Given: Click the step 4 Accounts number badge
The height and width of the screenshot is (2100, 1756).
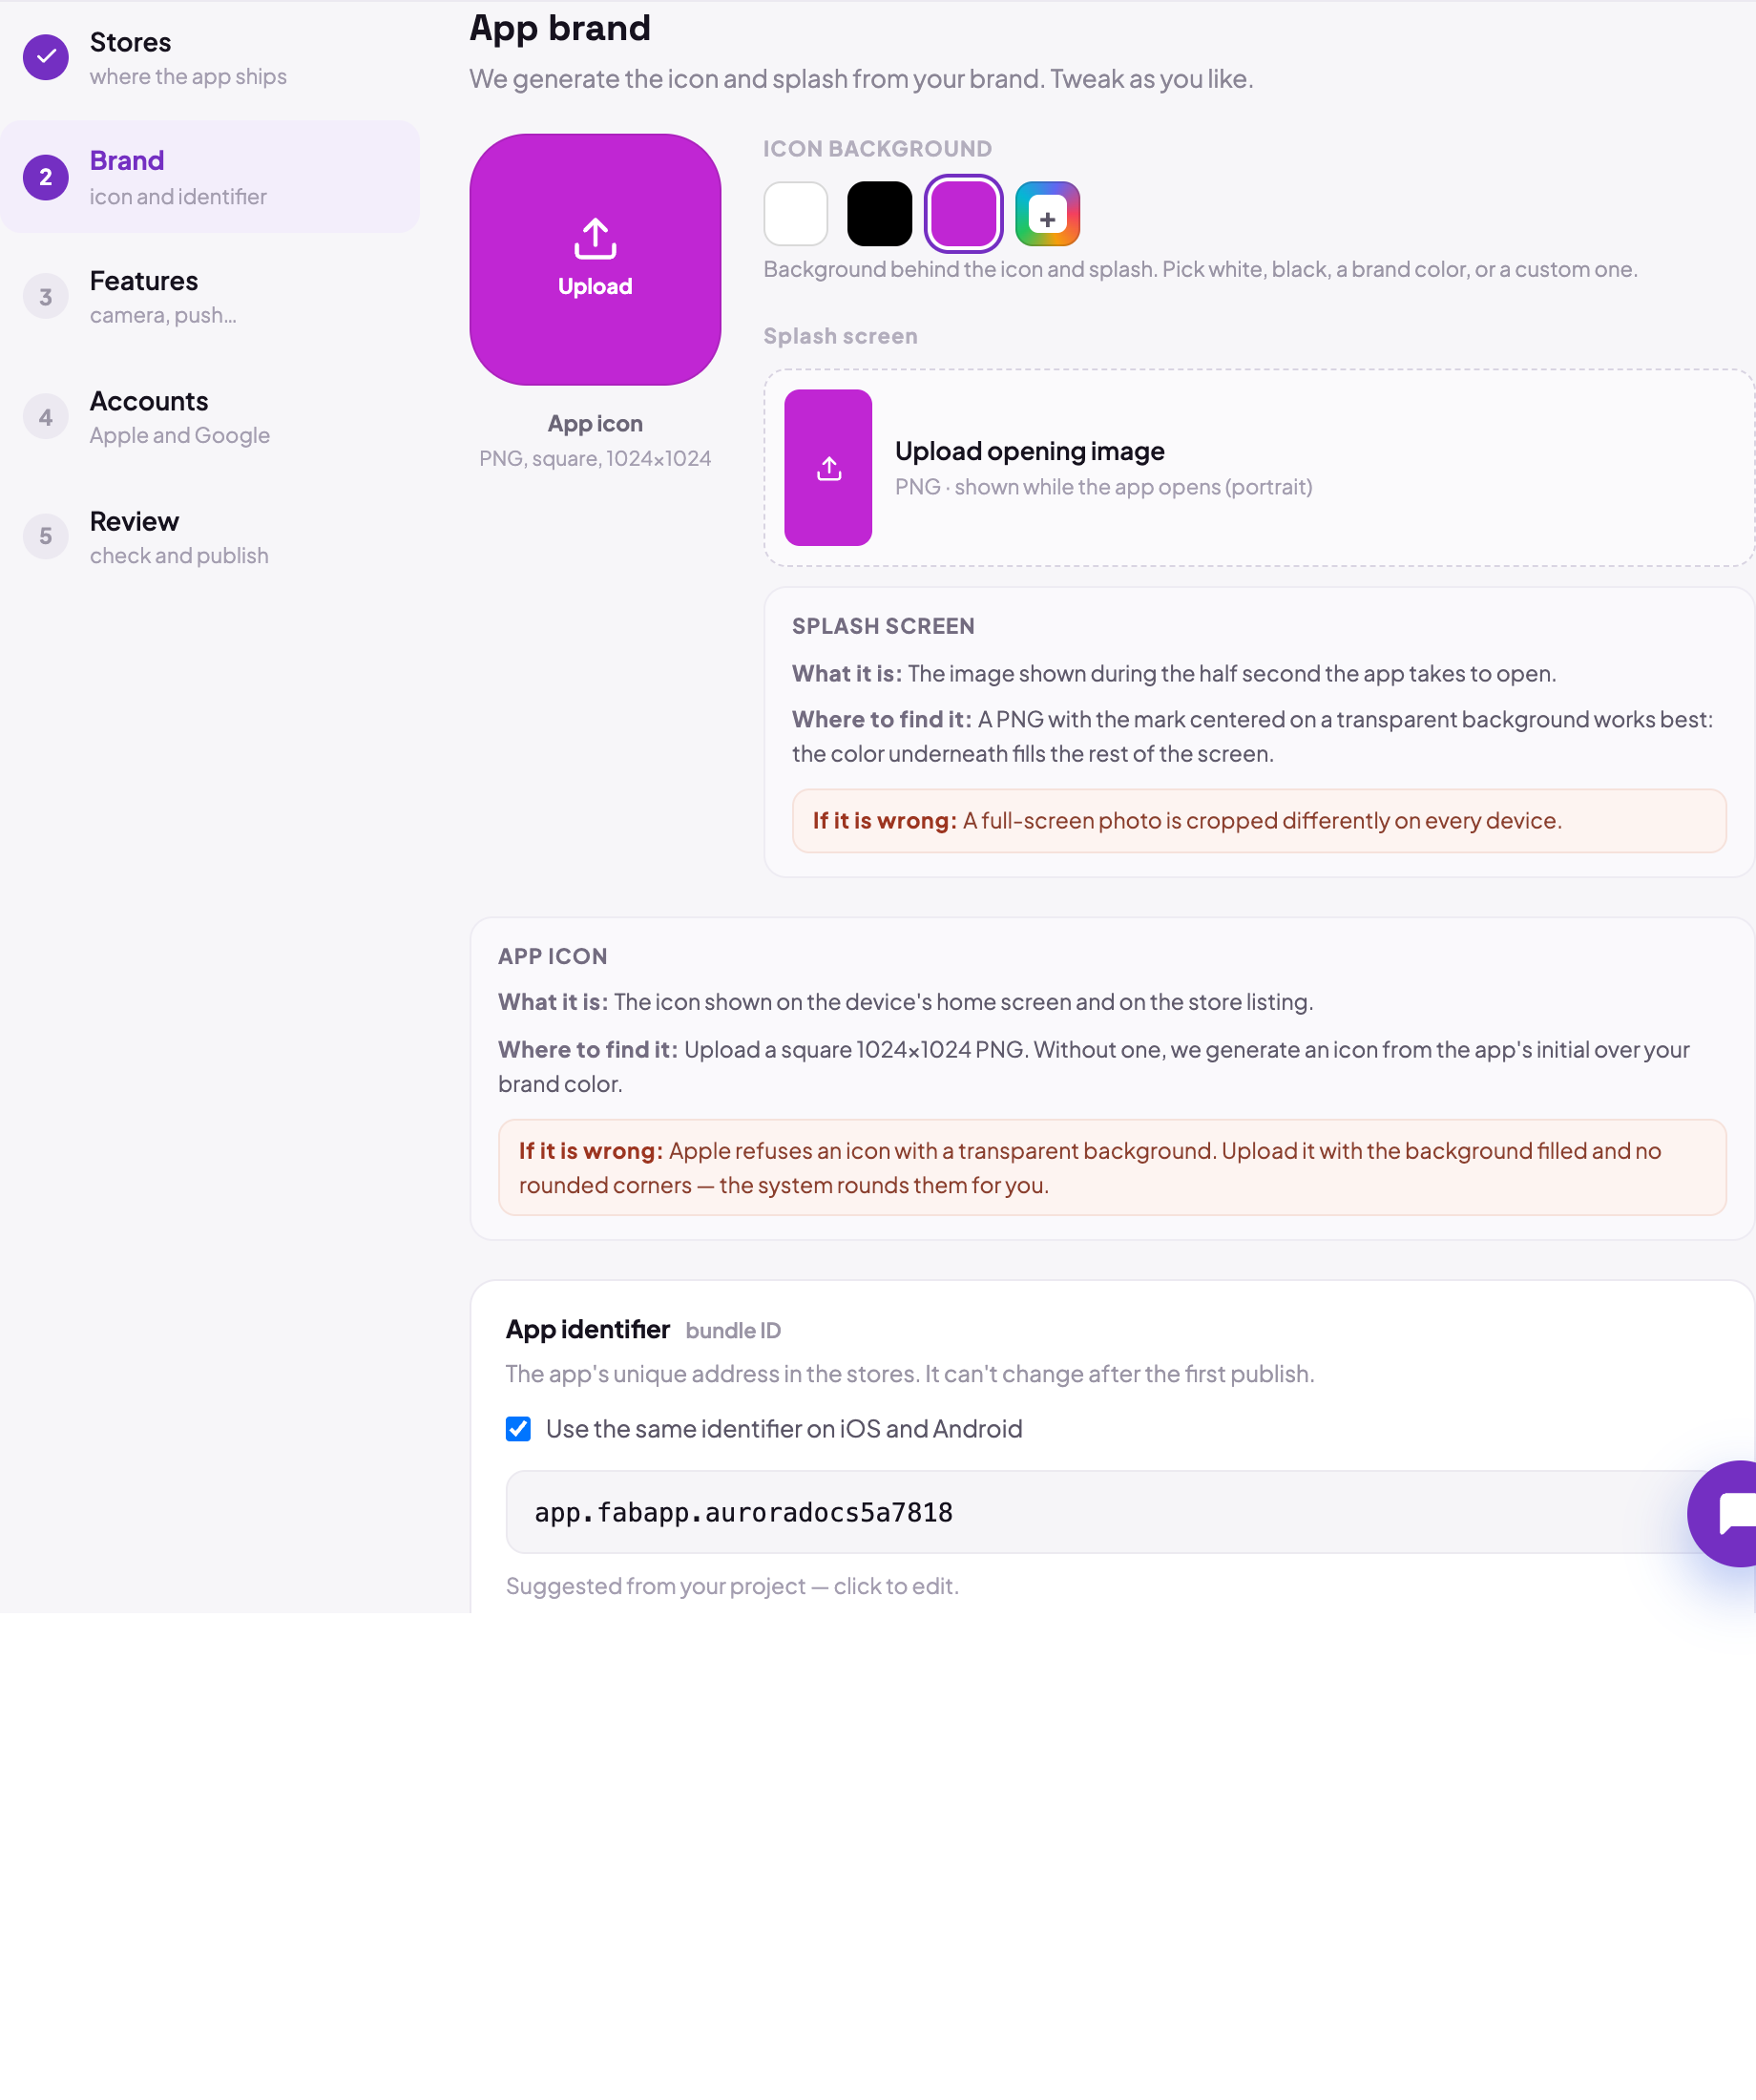Looking at the screenshot, I should click(x=46, y=417).
